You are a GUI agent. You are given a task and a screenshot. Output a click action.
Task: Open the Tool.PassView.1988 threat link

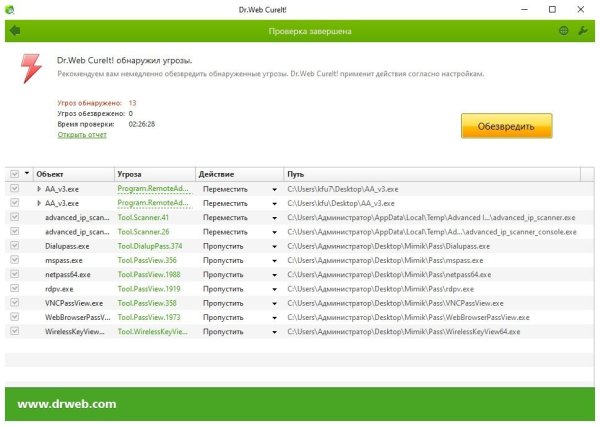coord(149,274)
